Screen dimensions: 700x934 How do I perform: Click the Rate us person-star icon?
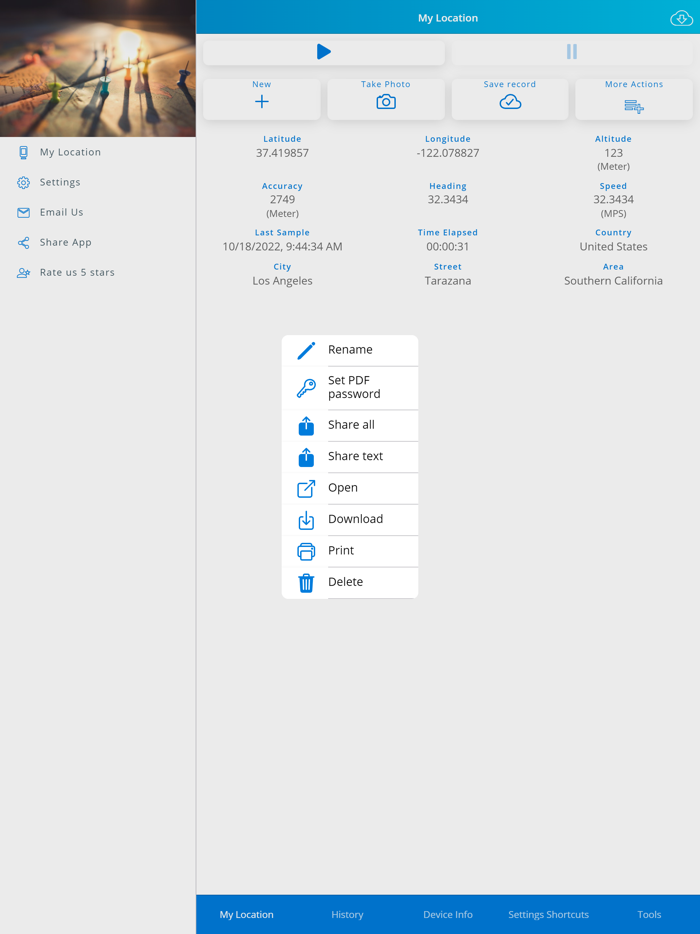(23, 273)
